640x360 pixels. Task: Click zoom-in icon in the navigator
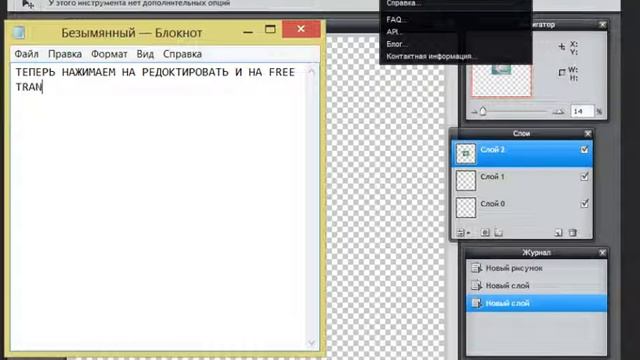click(x=558, y=111)
